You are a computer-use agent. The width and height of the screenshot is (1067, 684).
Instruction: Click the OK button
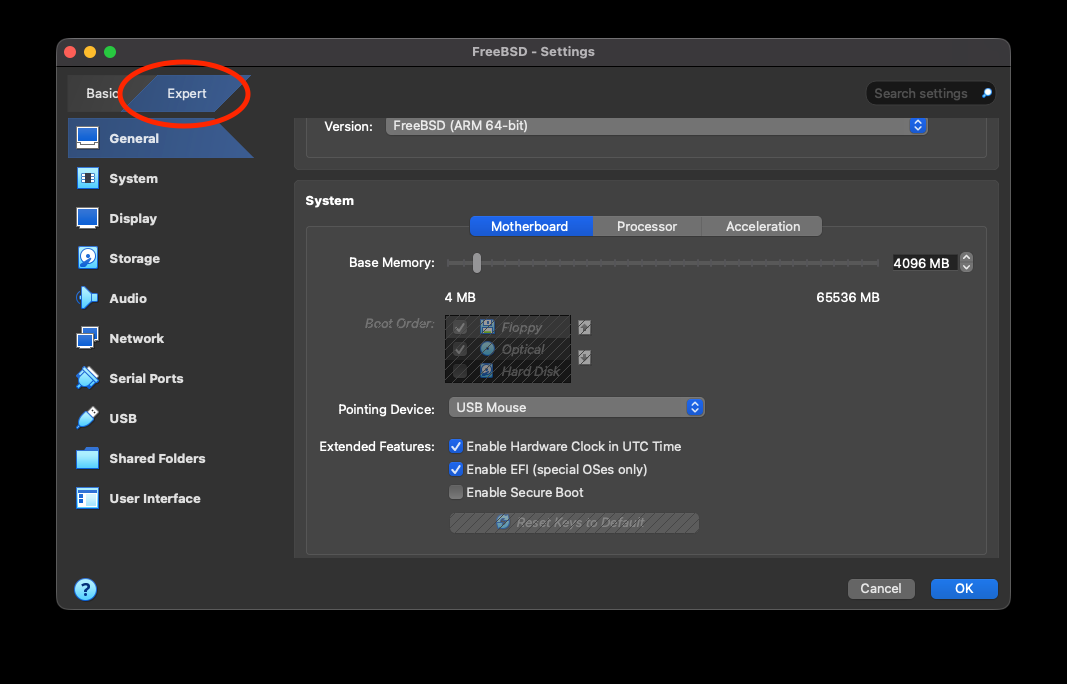(x=964, y=589)
